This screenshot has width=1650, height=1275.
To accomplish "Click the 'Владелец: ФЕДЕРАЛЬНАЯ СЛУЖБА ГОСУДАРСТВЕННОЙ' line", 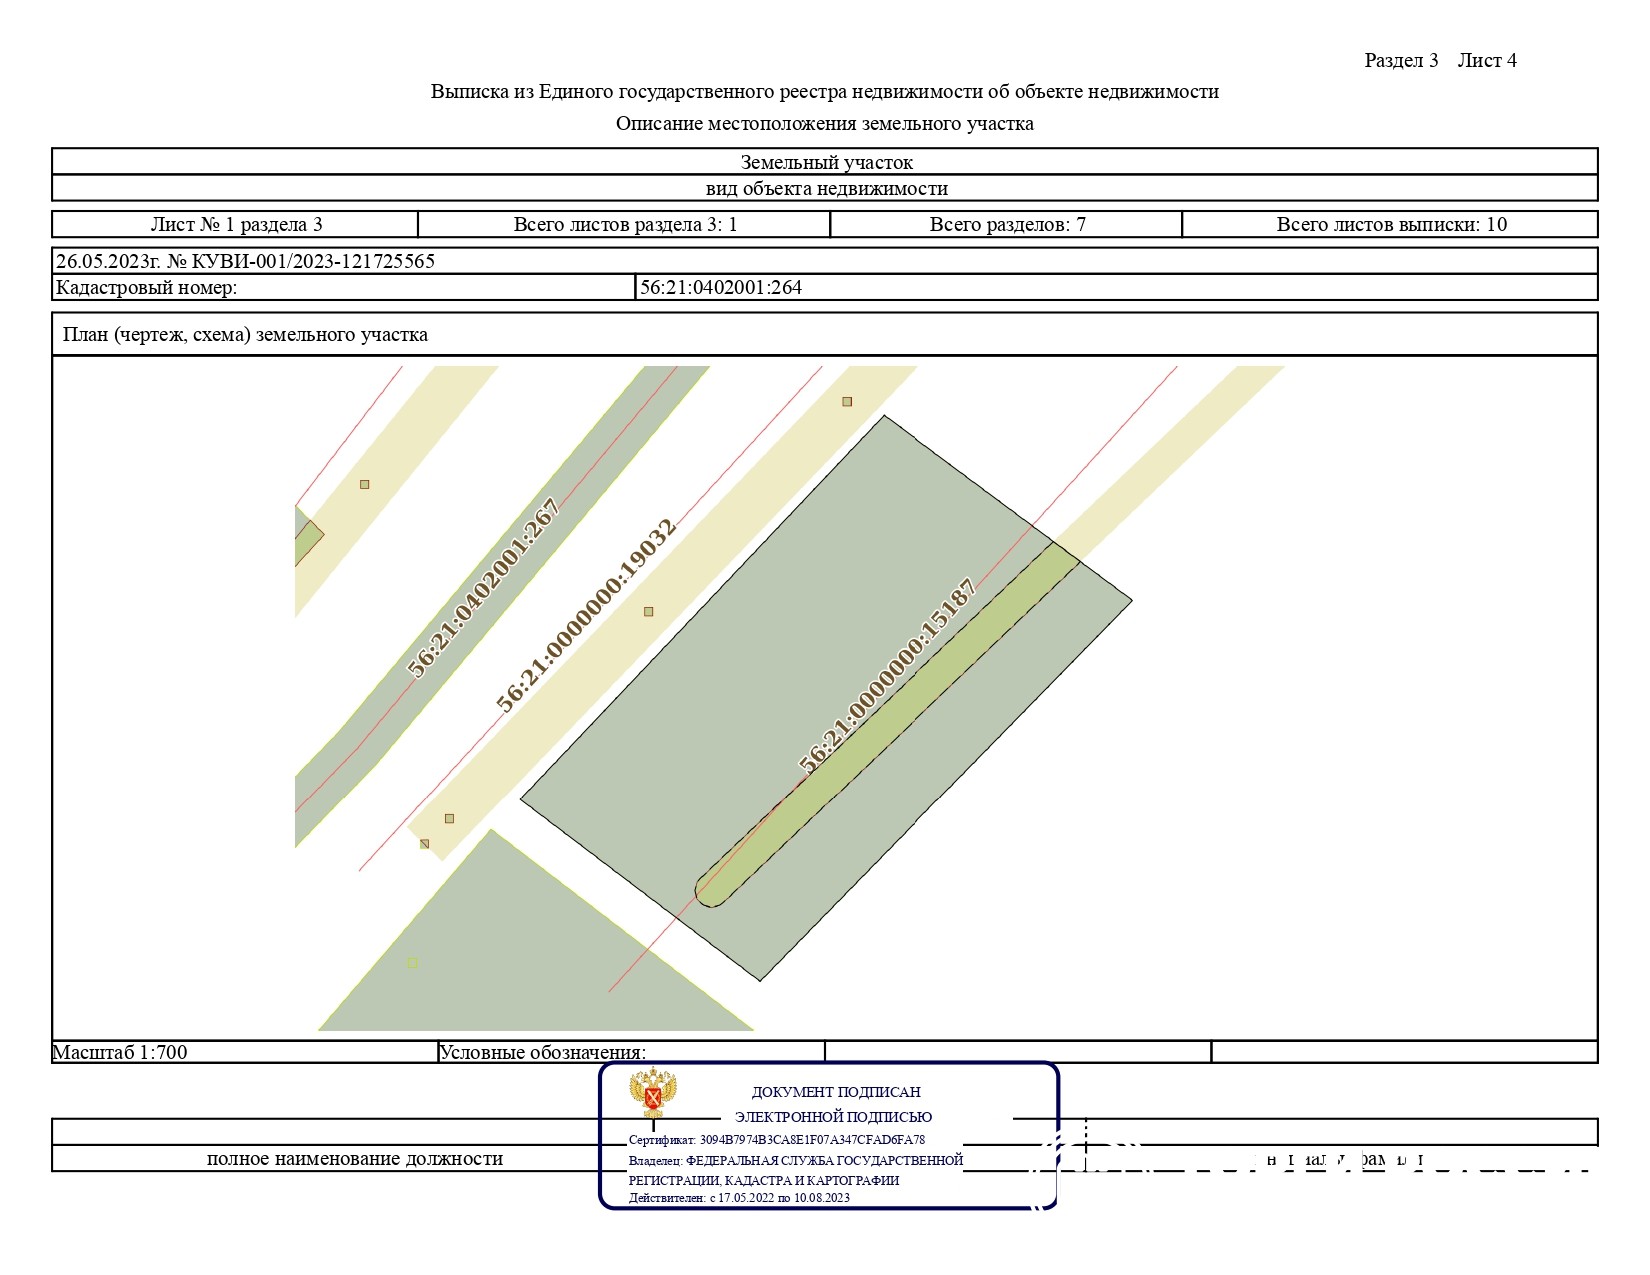I will pos(796,1160).
